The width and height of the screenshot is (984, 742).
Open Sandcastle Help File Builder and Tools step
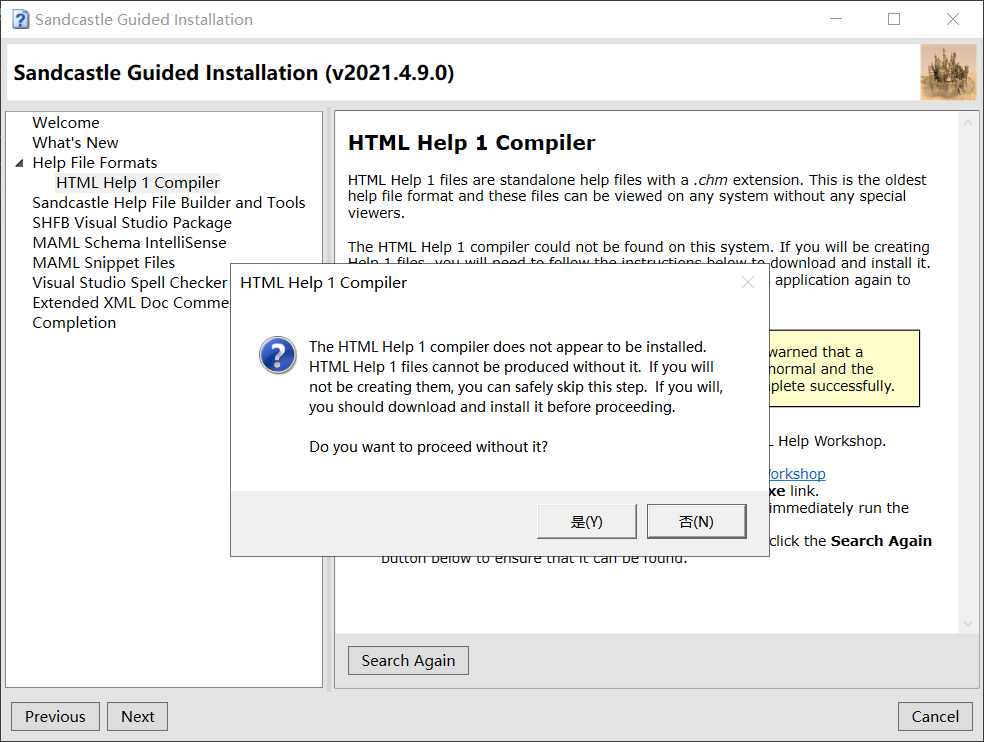coord(168,202)
